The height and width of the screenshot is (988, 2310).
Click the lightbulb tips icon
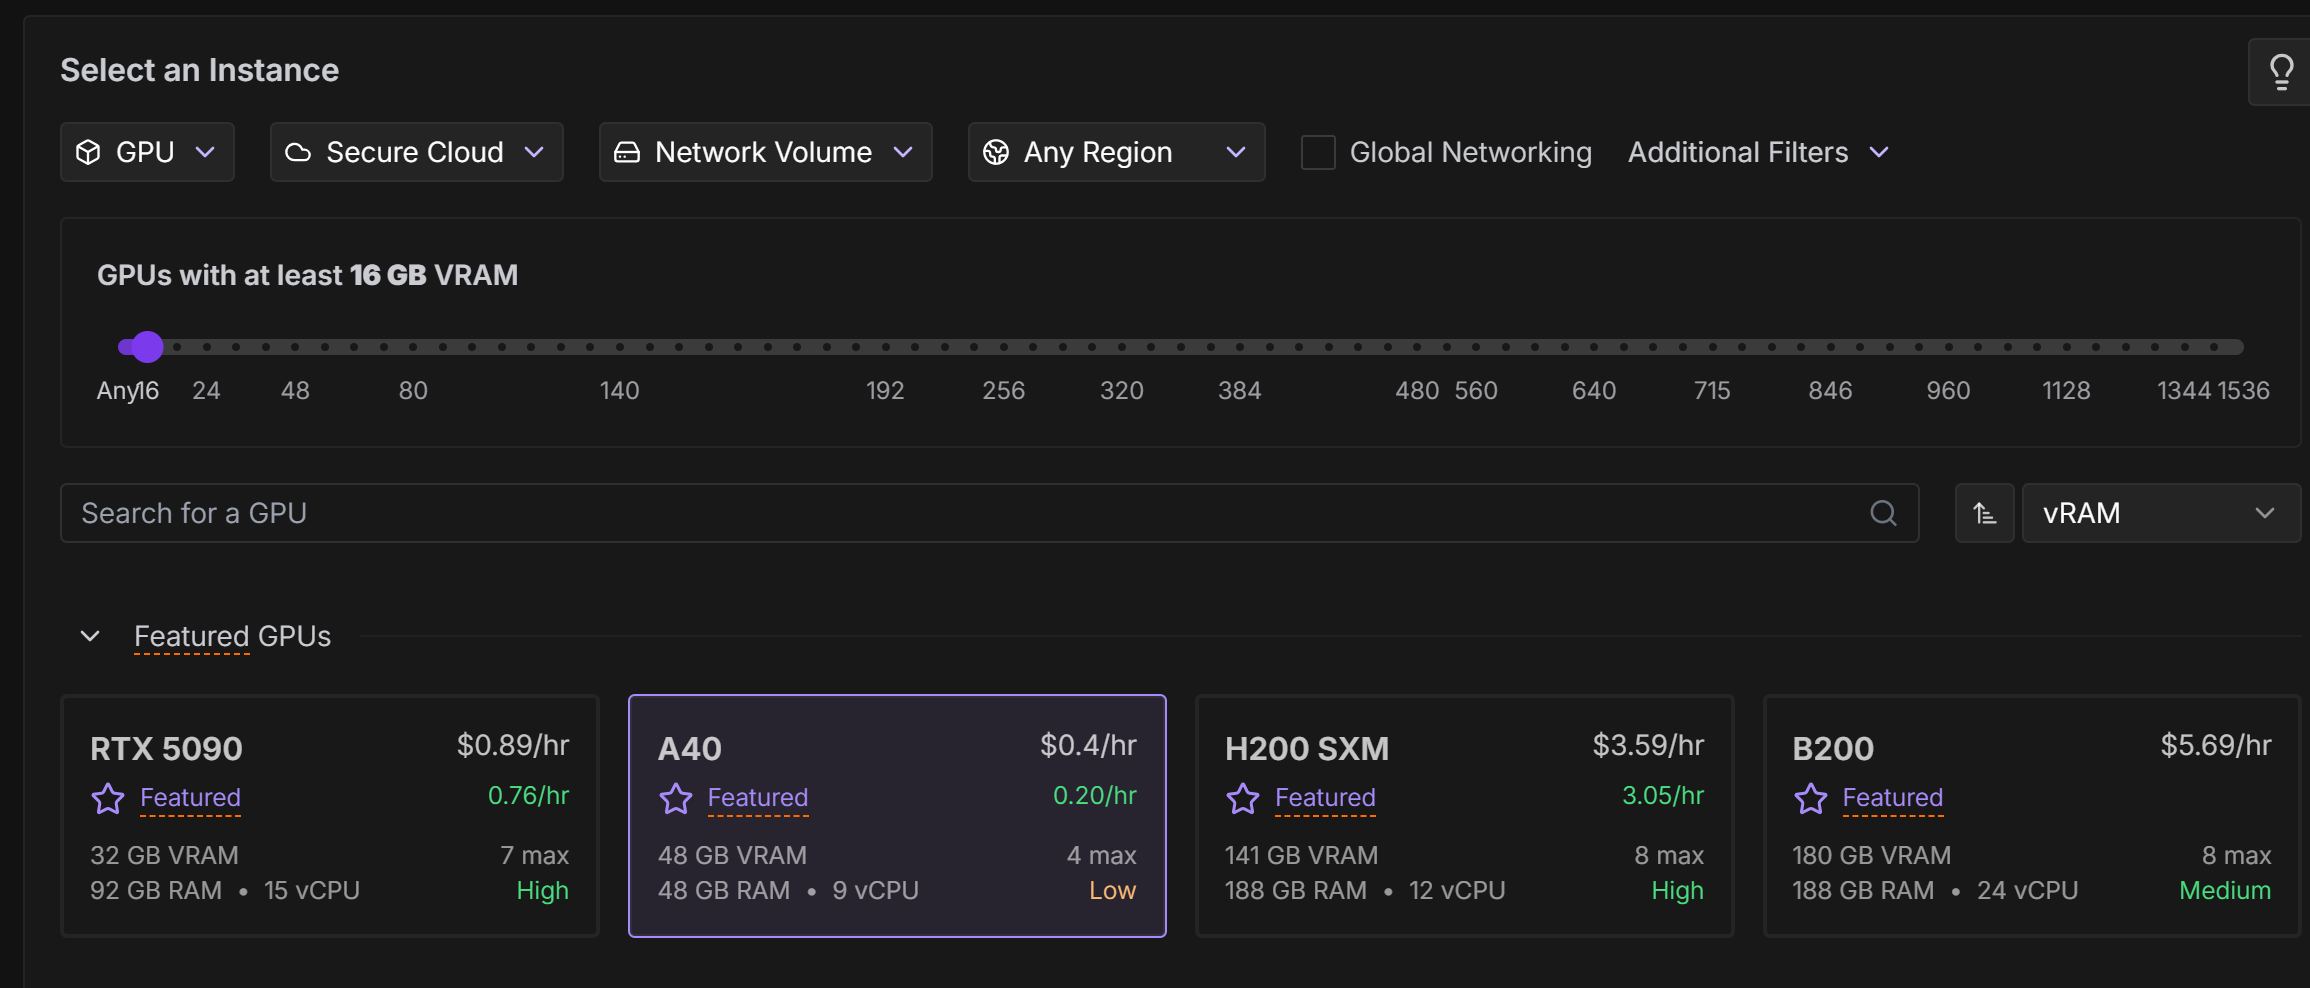pyautogui.click(x=2281, y=72)
